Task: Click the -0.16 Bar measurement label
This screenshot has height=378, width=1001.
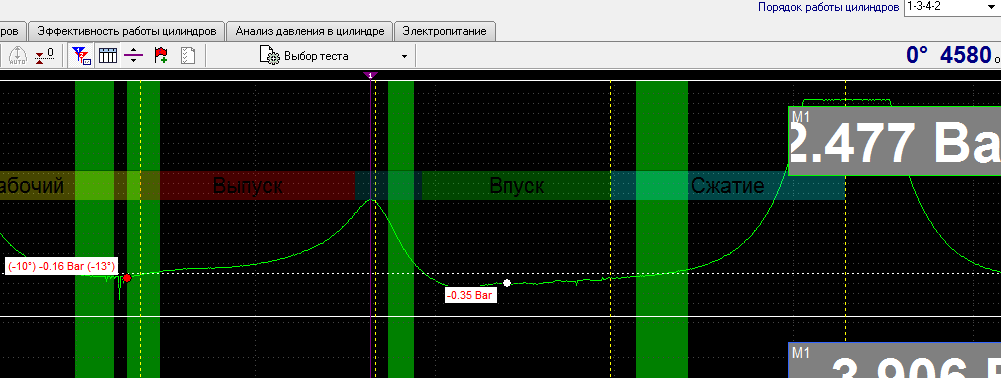Action: click(61, 266)
